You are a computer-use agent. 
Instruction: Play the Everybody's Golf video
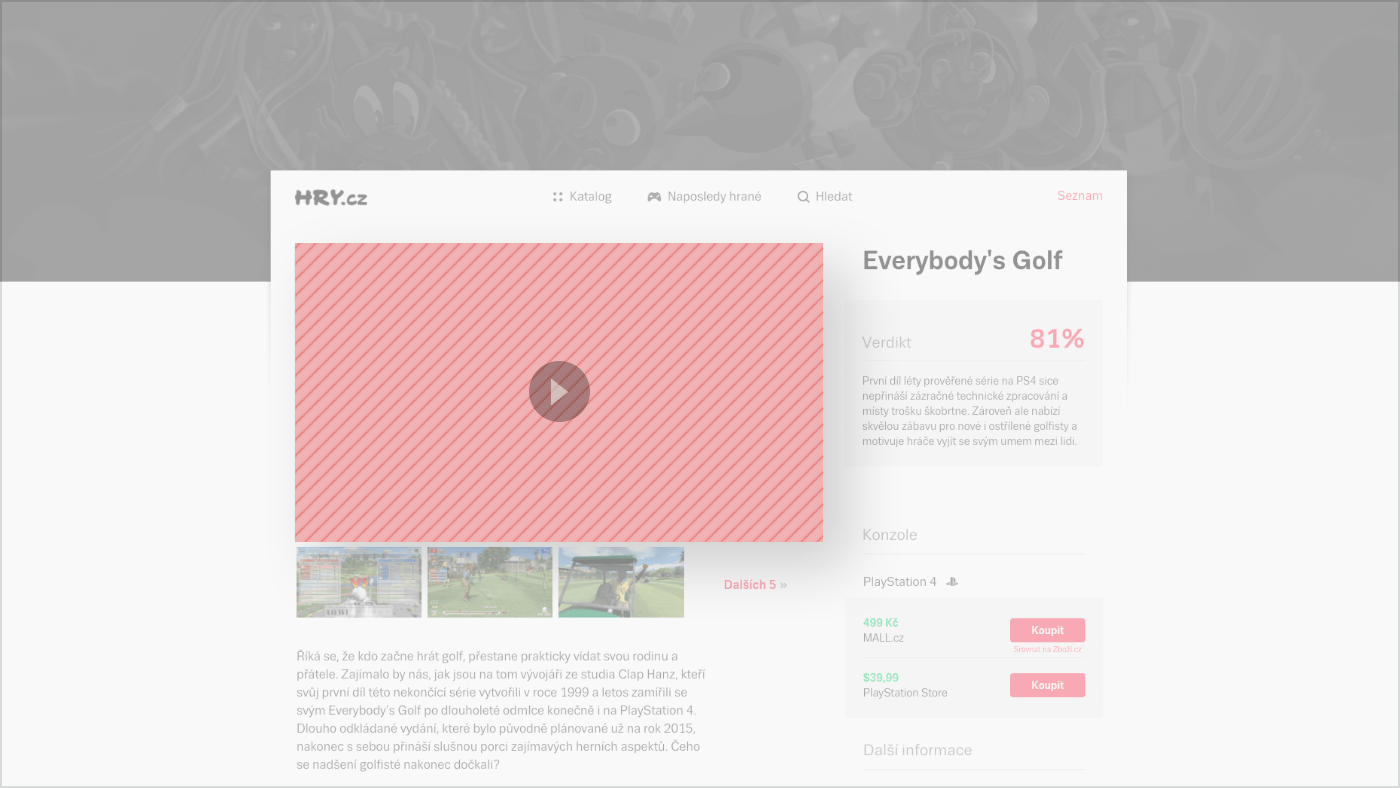pos(559,391)
